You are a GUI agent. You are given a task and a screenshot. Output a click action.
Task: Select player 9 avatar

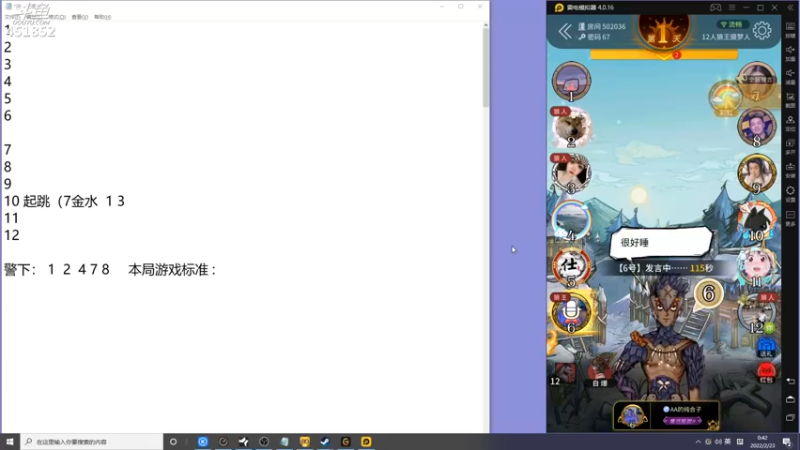coord(757,174)
